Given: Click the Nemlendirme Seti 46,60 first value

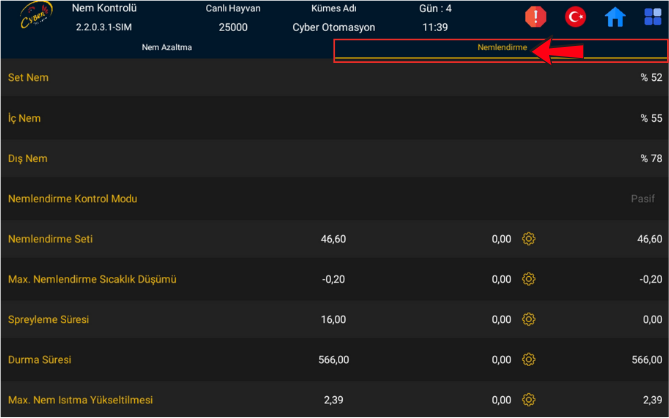Looking at the screenshot, I should [x=333, y=239].
